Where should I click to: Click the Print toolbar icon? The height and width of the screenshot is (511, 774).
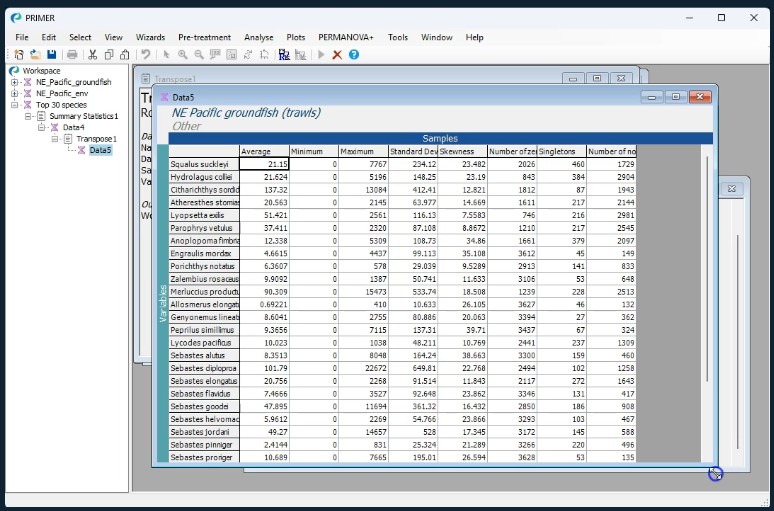72,55
